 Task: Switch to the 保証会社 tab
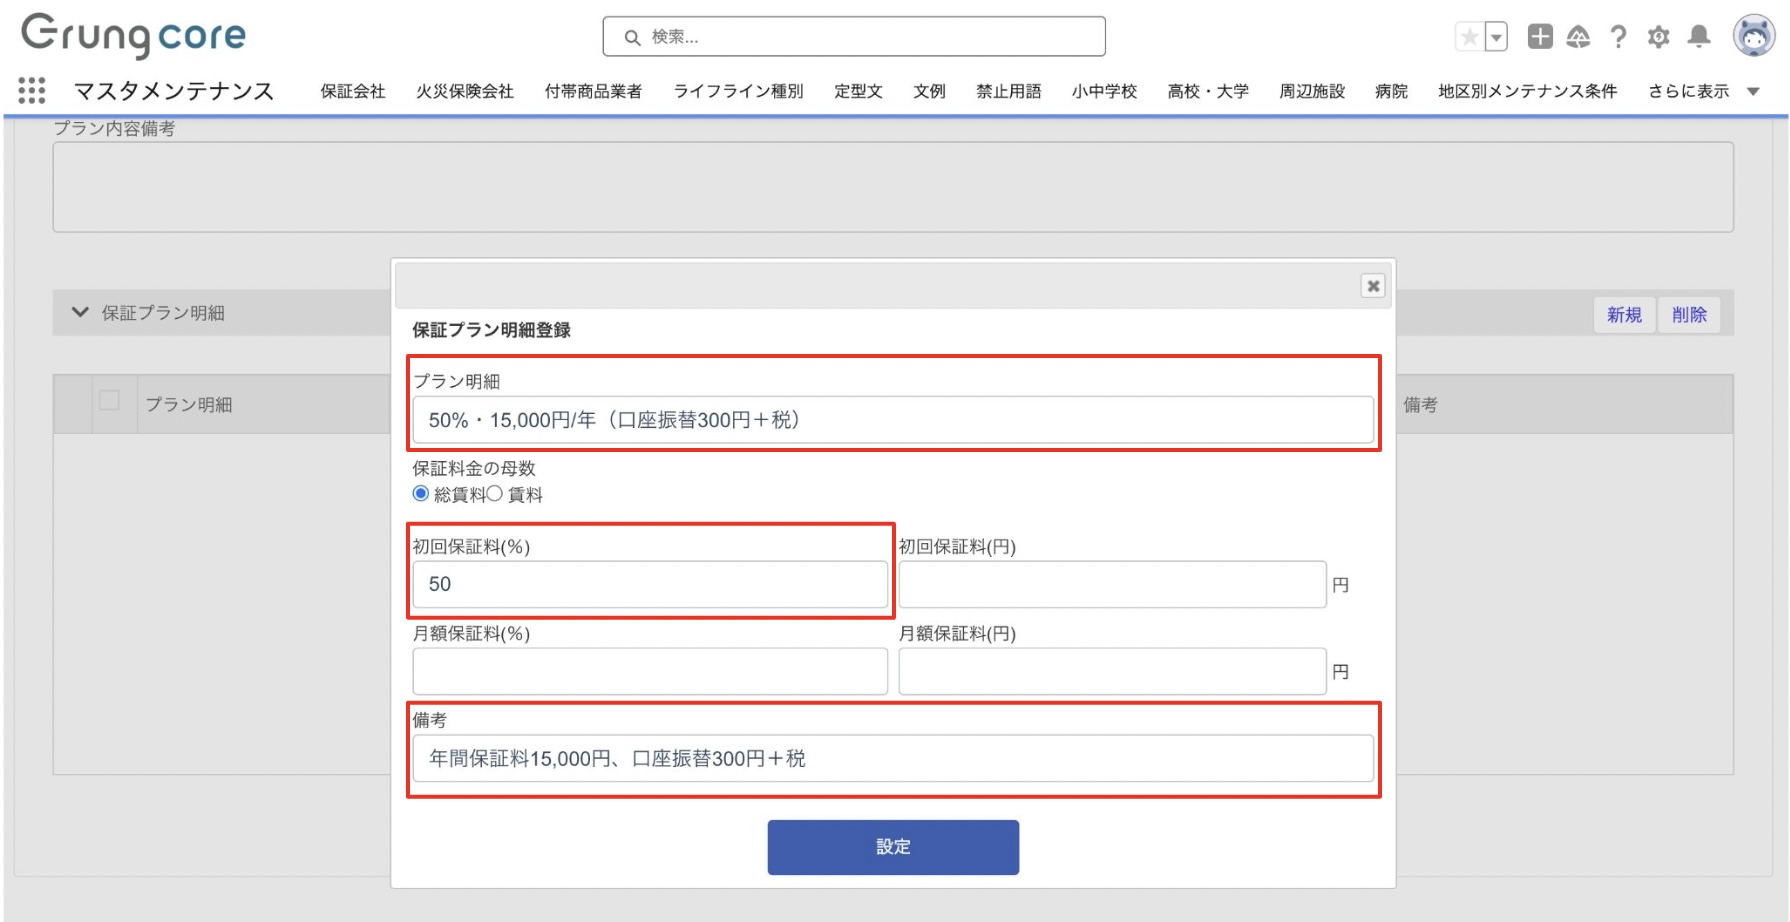[352, 91]
